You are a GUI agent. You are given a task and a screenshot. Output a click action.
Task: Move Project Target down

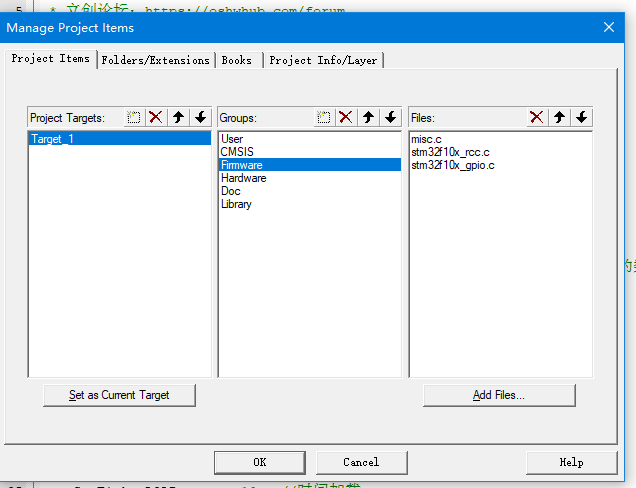(x=200, y=118)
